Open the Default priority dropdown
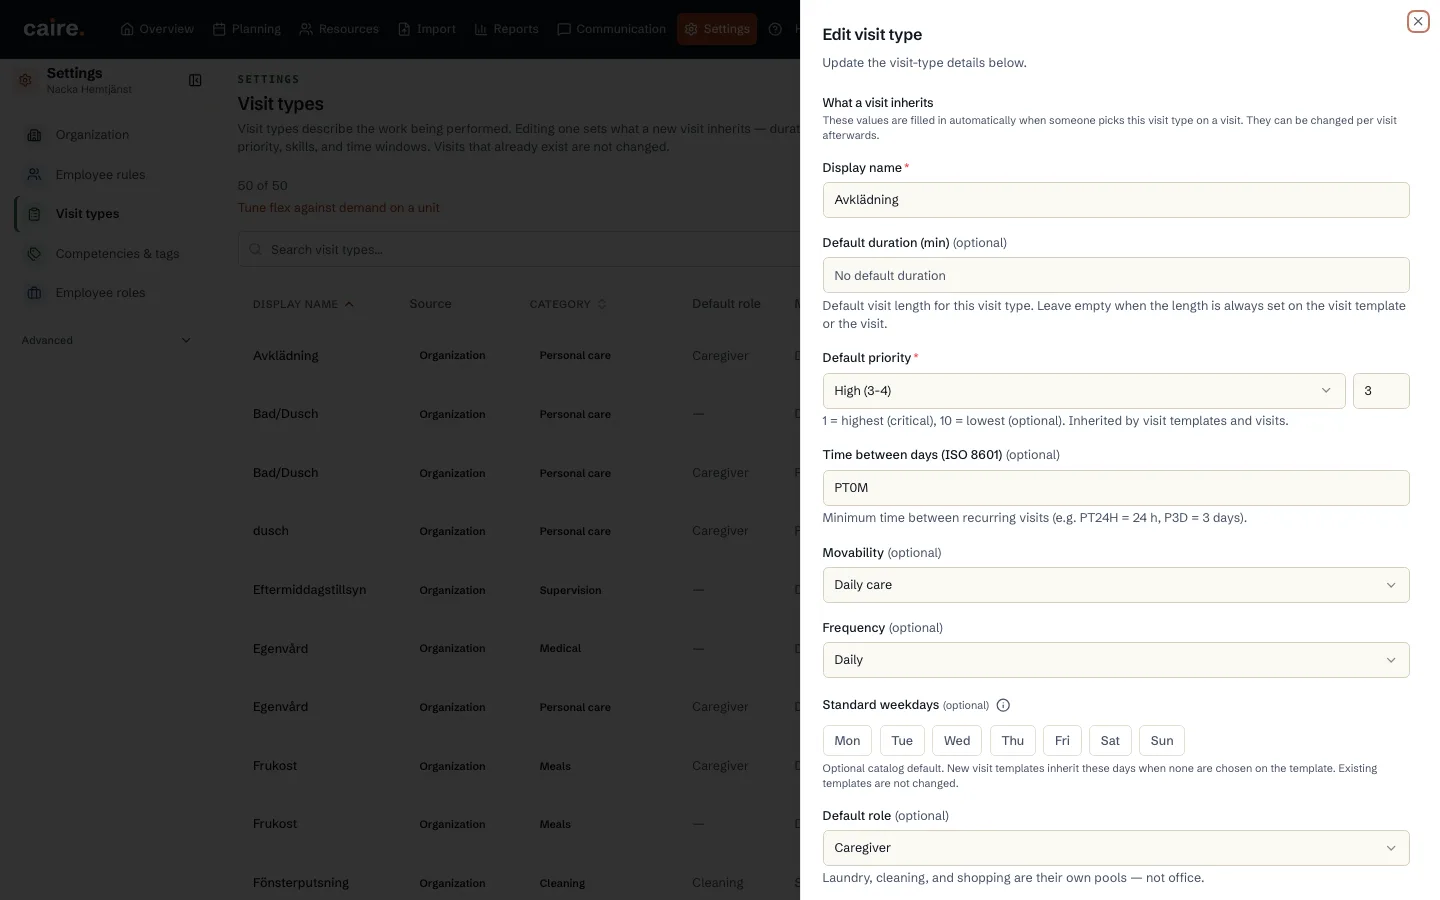The height and width of the screenshot is (900, 1440). pyautogui.click(x=1083, y=391)
